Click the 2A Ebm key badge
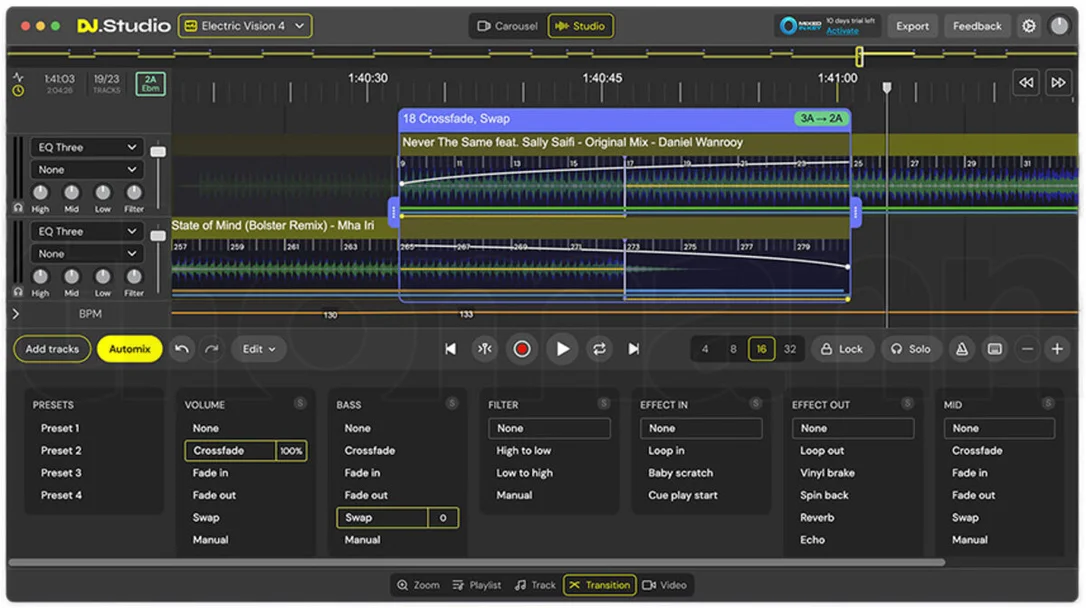This screenshot has width=1086, height=608. (150, 84)
